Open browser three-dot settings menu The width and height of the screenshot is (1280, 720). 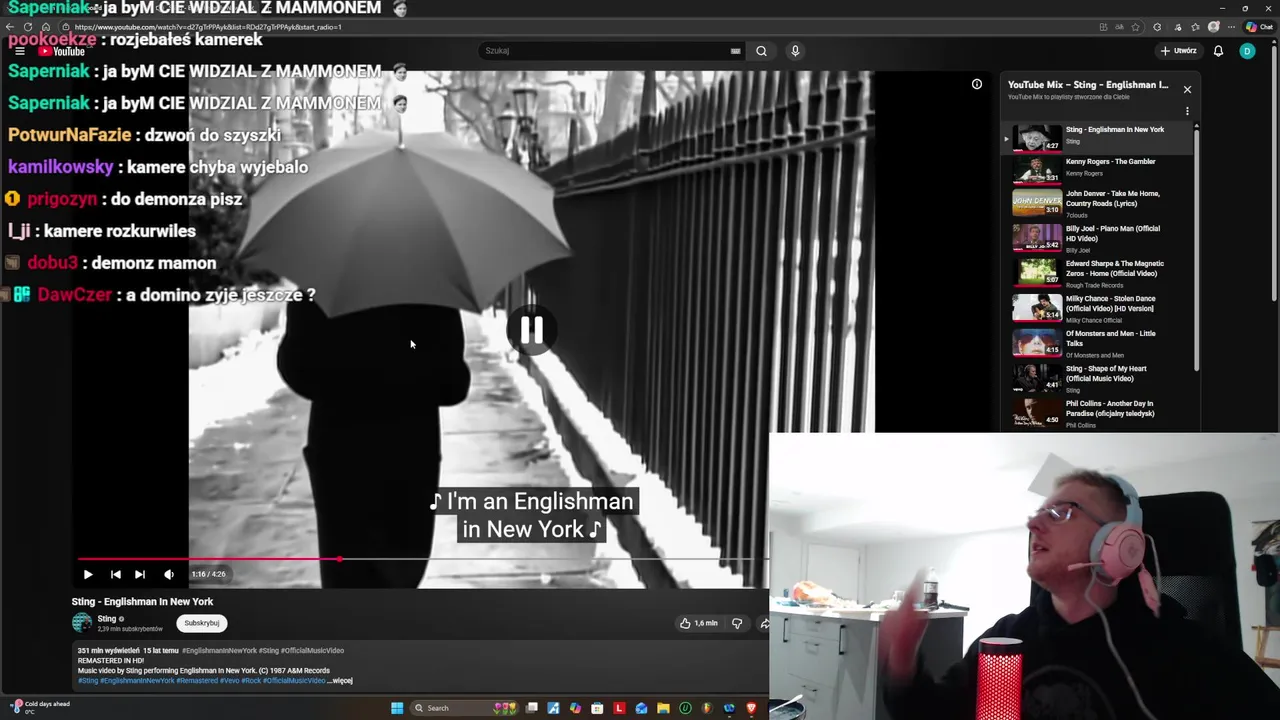pyautogui.click(x=1232, y=27)
